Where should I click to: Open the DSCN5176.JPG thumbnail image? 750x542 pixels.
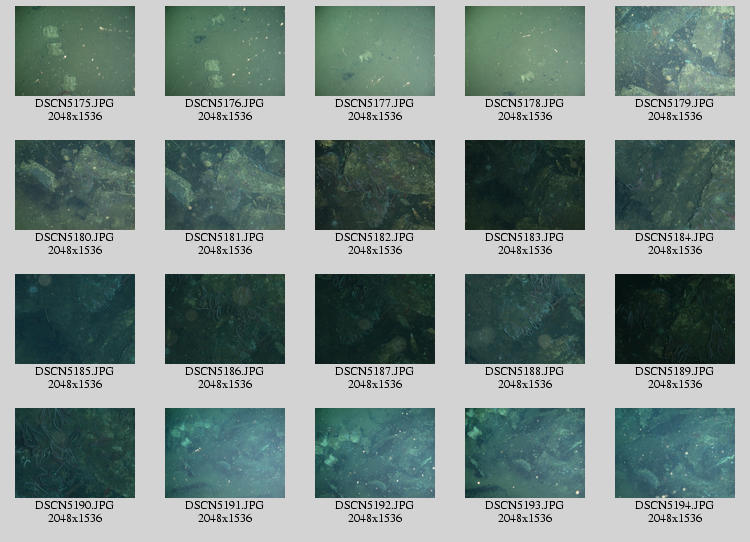pos(225,51)
